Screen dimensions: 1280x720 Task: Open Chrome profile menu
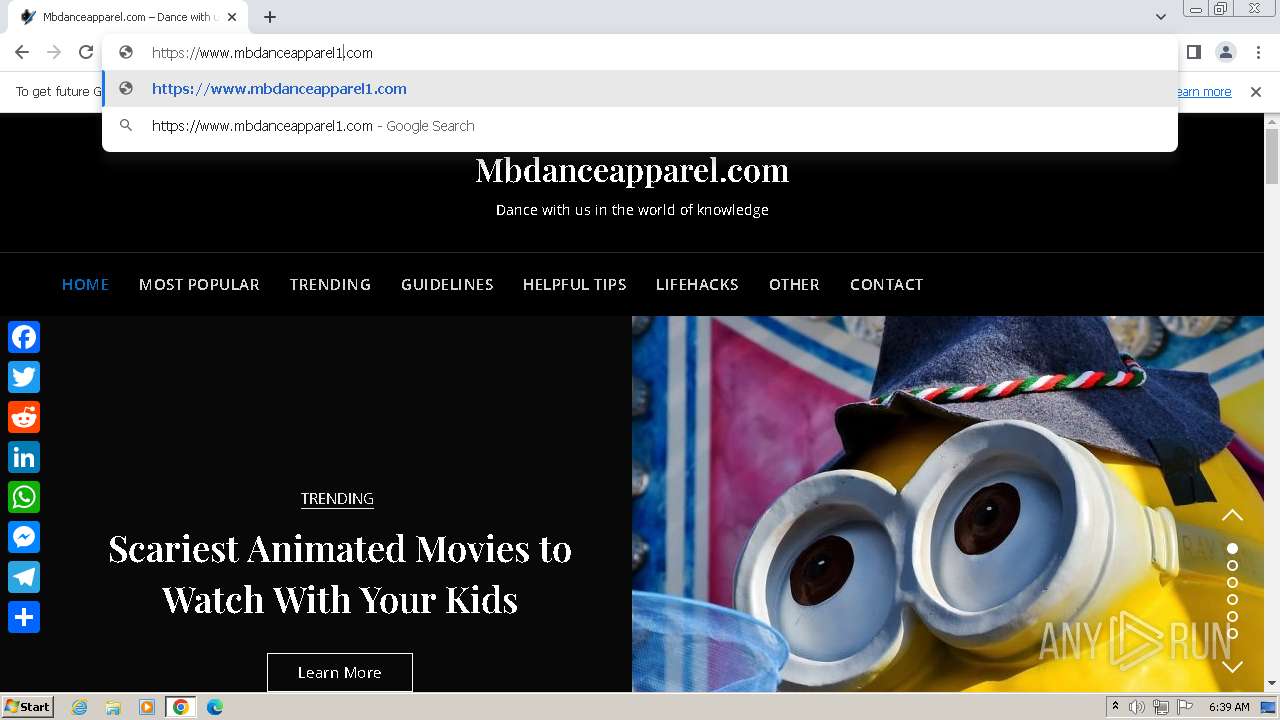(1226, 52)
